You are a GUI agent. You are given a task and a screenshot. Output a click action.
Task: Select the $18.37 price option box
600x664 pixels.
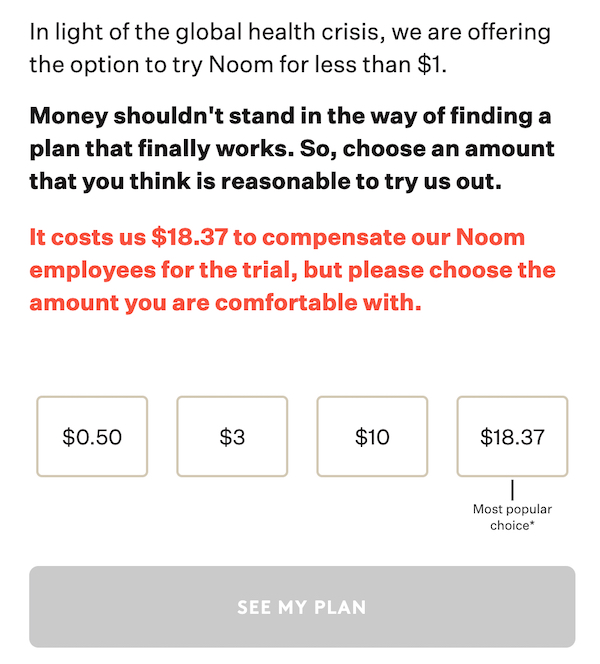(512, 437)
